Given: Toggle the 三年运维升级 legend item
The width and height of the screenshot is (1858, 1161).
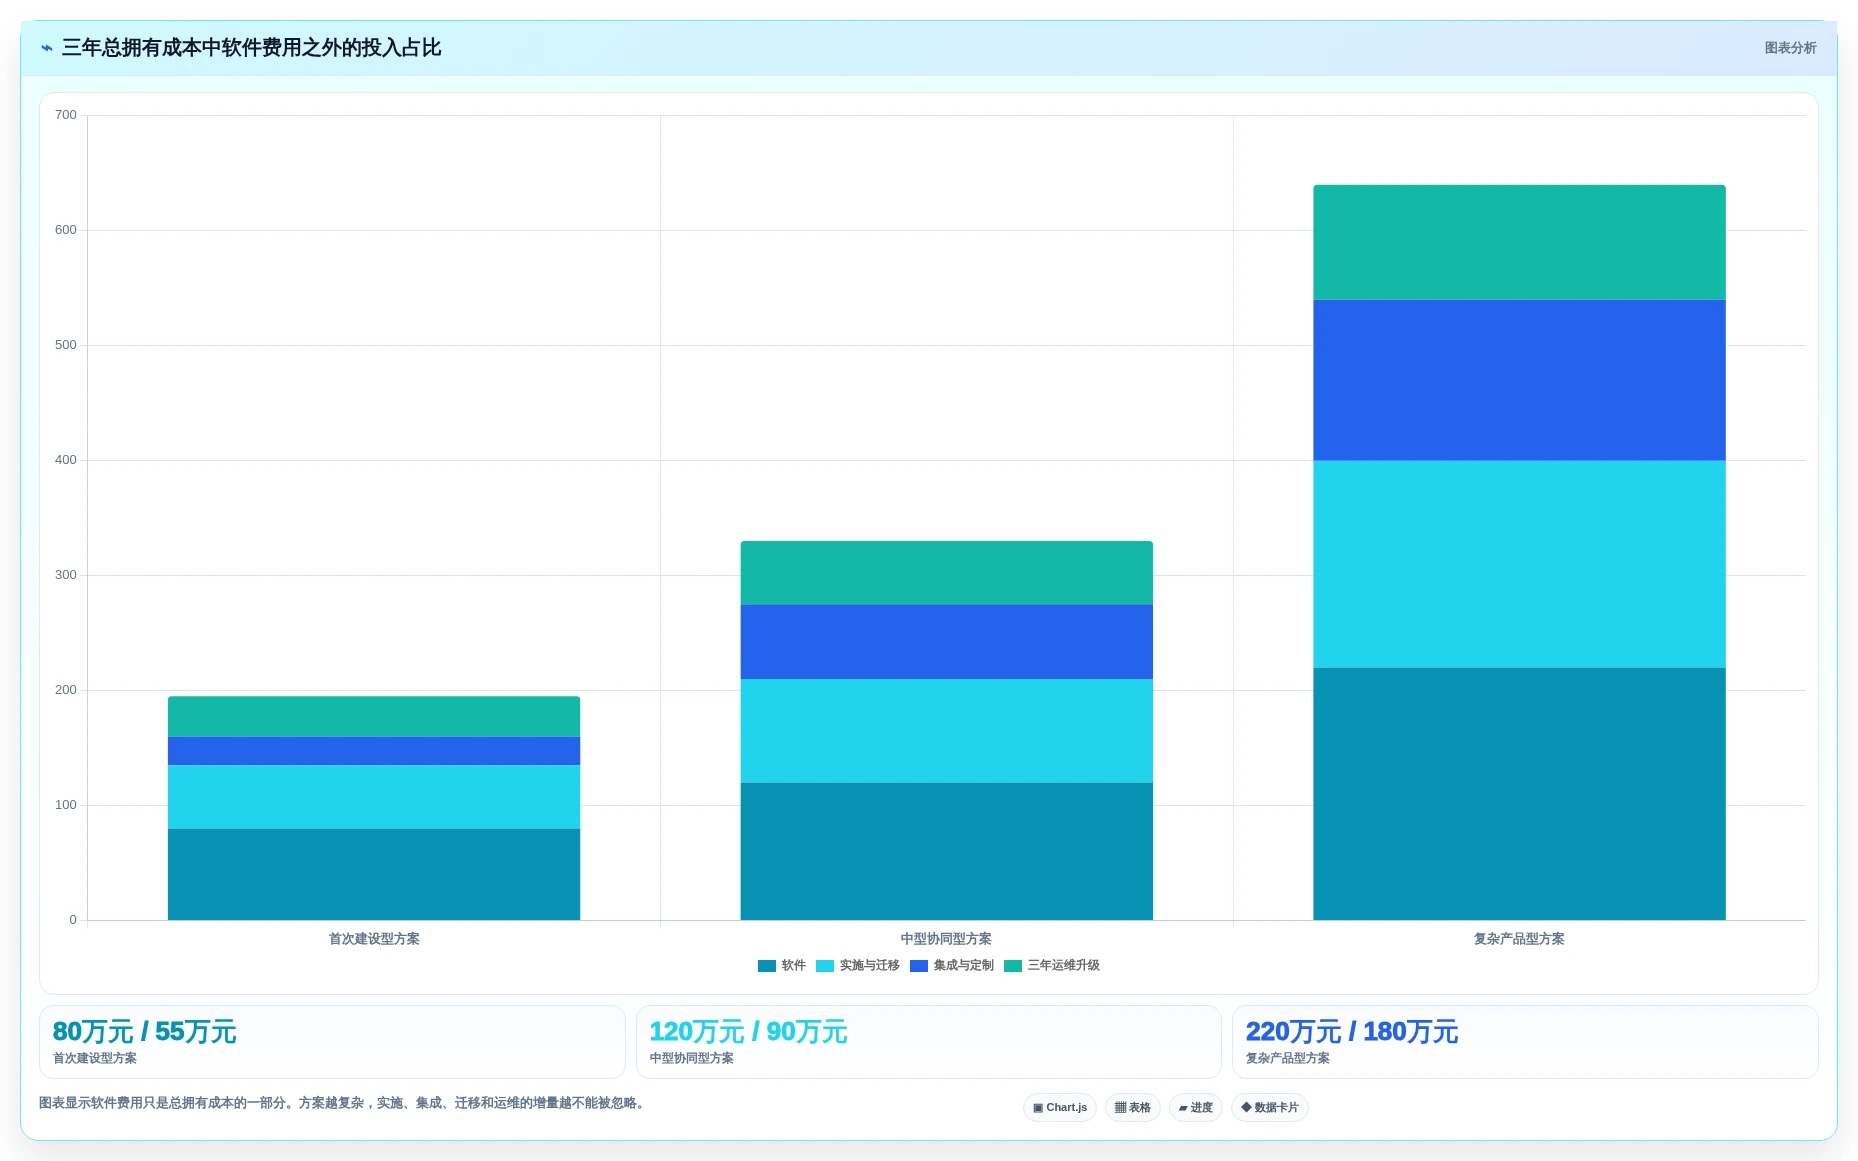Looking at the screenshot, I should (1052, 965).
